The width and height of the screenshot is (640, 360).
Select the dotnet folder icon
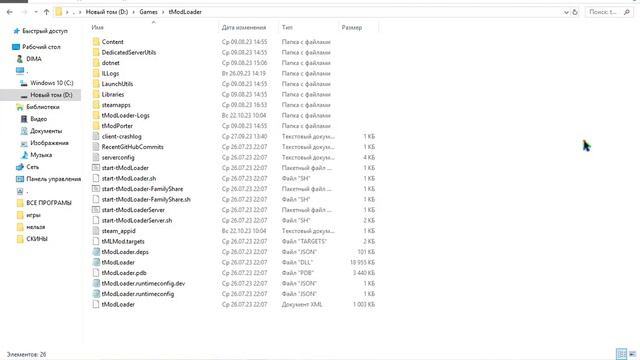point(96,63)
